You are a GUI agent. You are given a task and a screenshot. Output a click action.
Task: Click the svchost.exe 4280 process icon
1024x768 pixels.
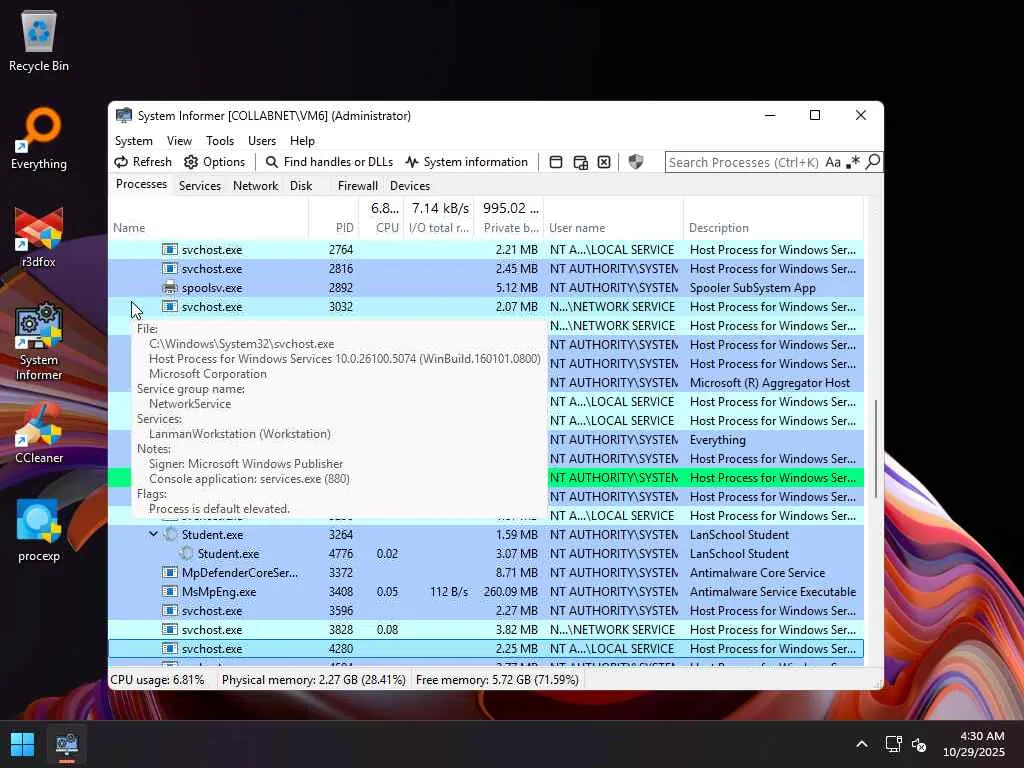click(170, 648)
